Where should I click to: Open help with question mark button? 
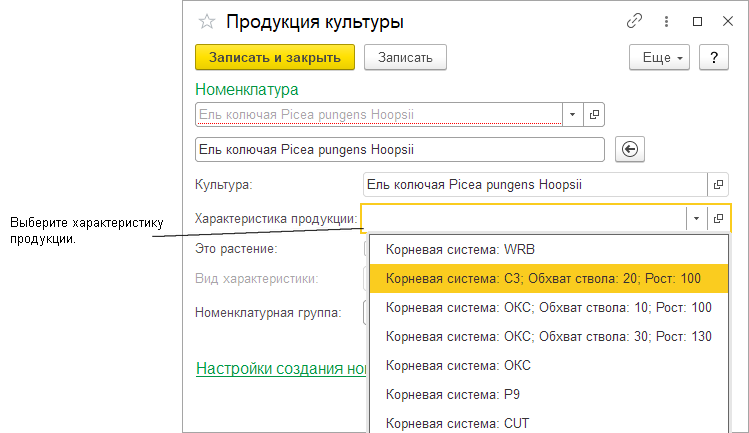pyautogui.click(x=713, y=57)
